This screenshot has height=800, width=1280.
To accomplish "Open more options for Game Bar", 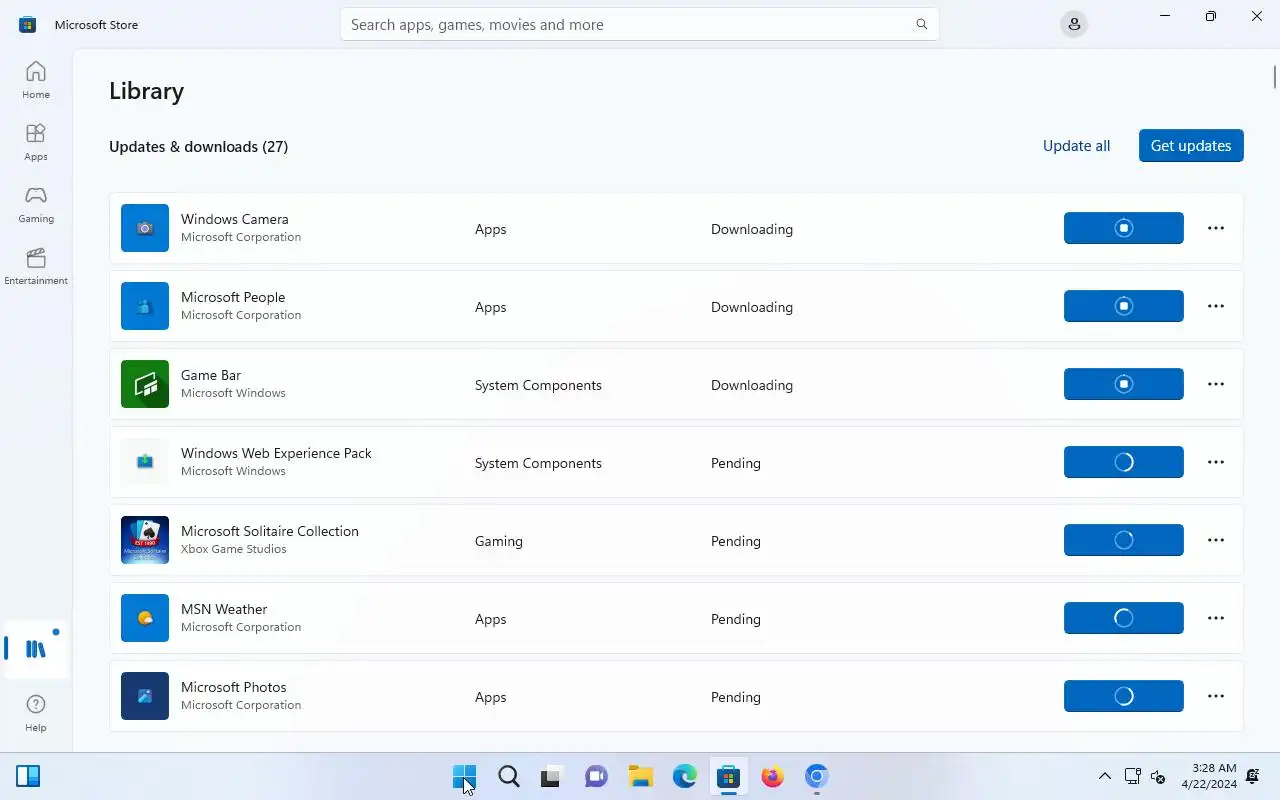I will 1216,384.
